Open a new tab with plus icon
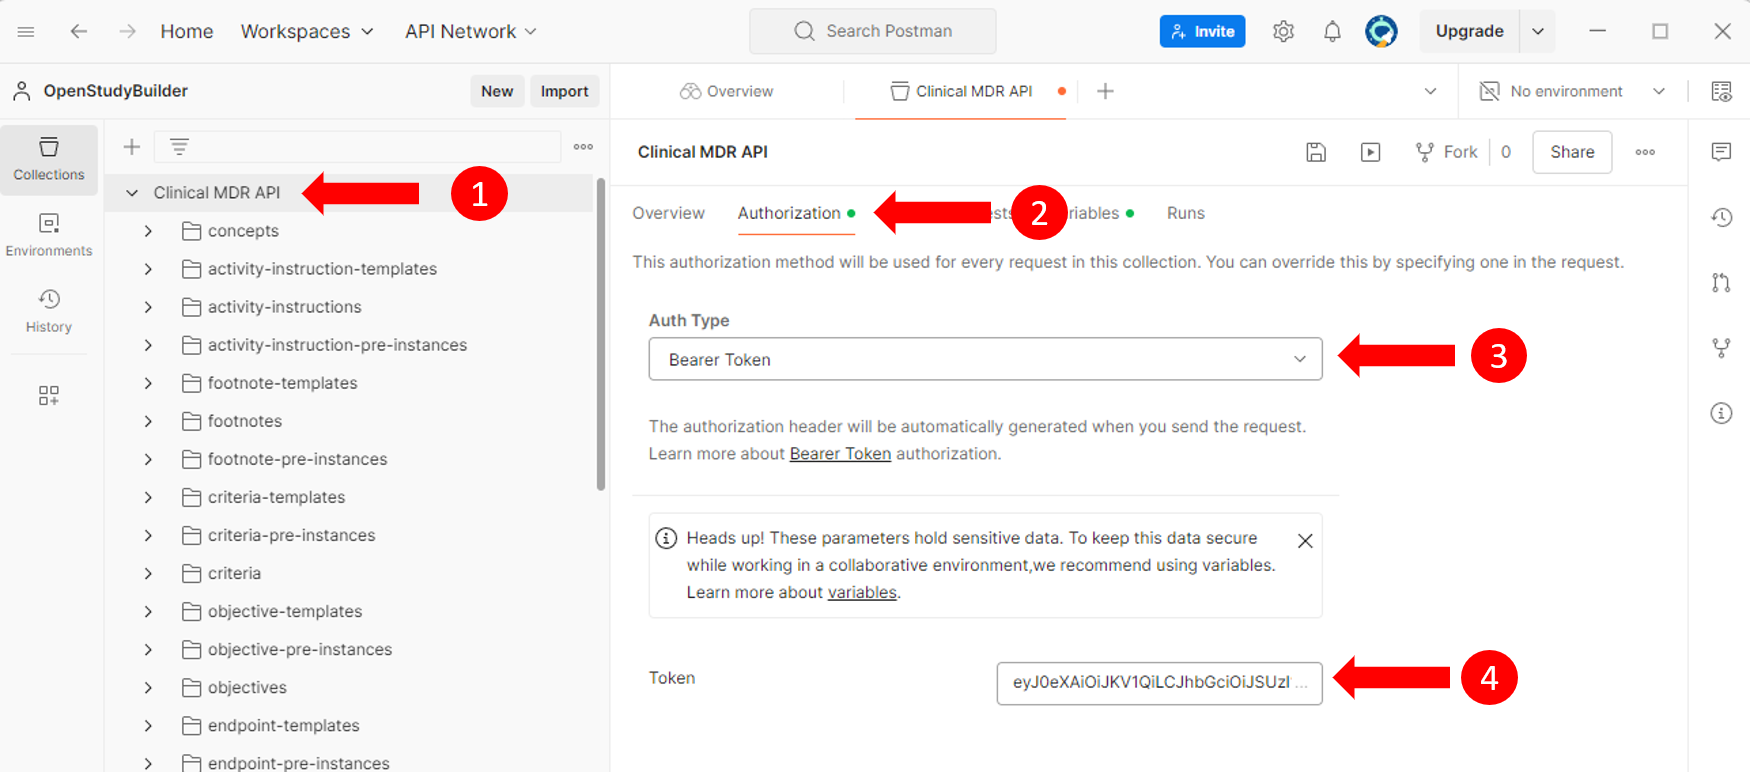This screenshot has width=1750, height=772. [x=1105, y=91]
